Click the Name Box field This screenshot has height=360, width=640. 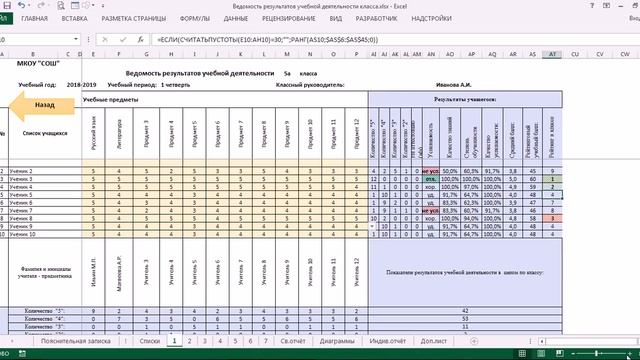tap(36, 40)
